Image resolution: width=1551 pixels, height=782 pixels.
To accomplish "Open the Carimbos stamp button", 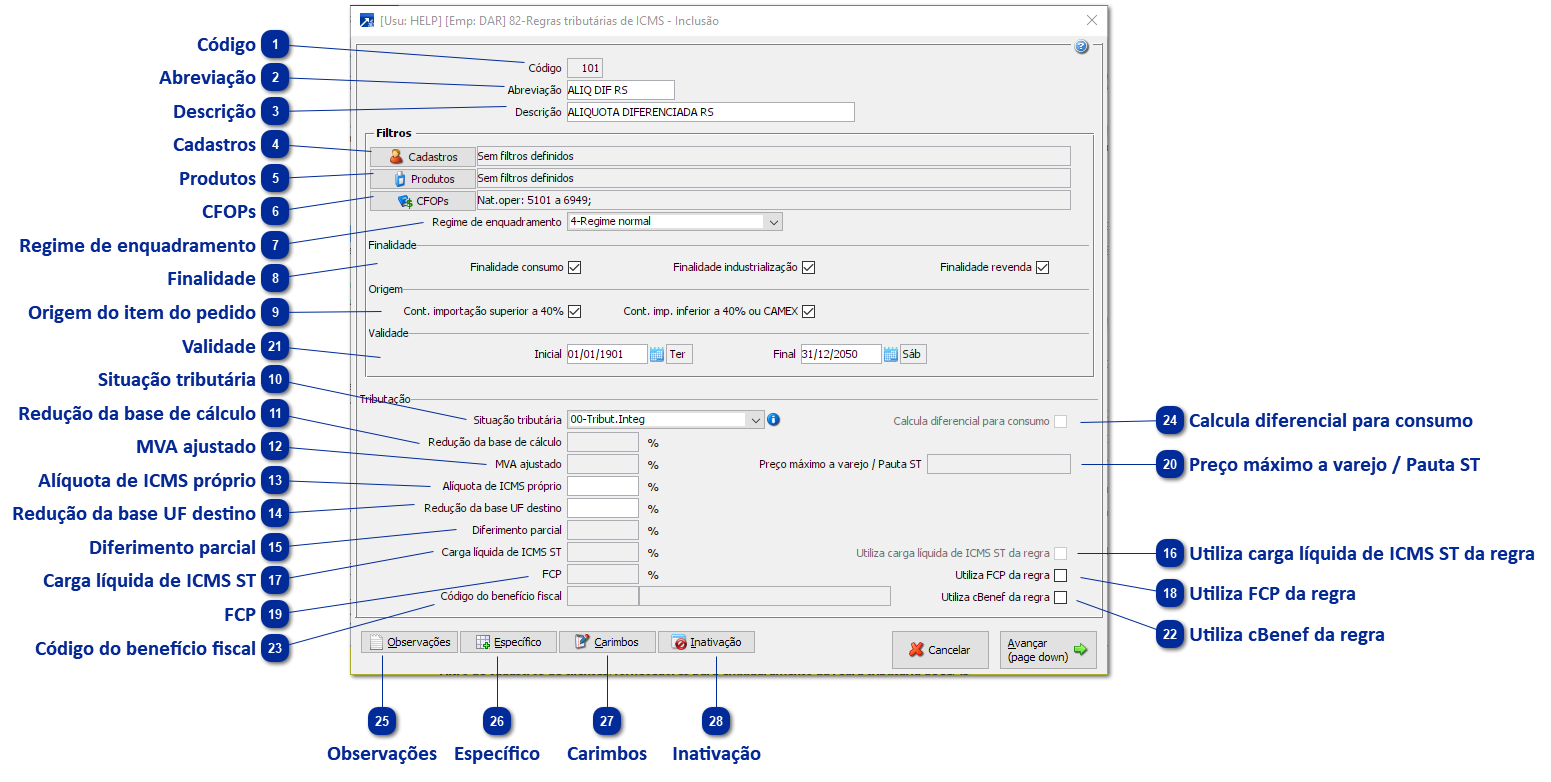I will [607, 642].
